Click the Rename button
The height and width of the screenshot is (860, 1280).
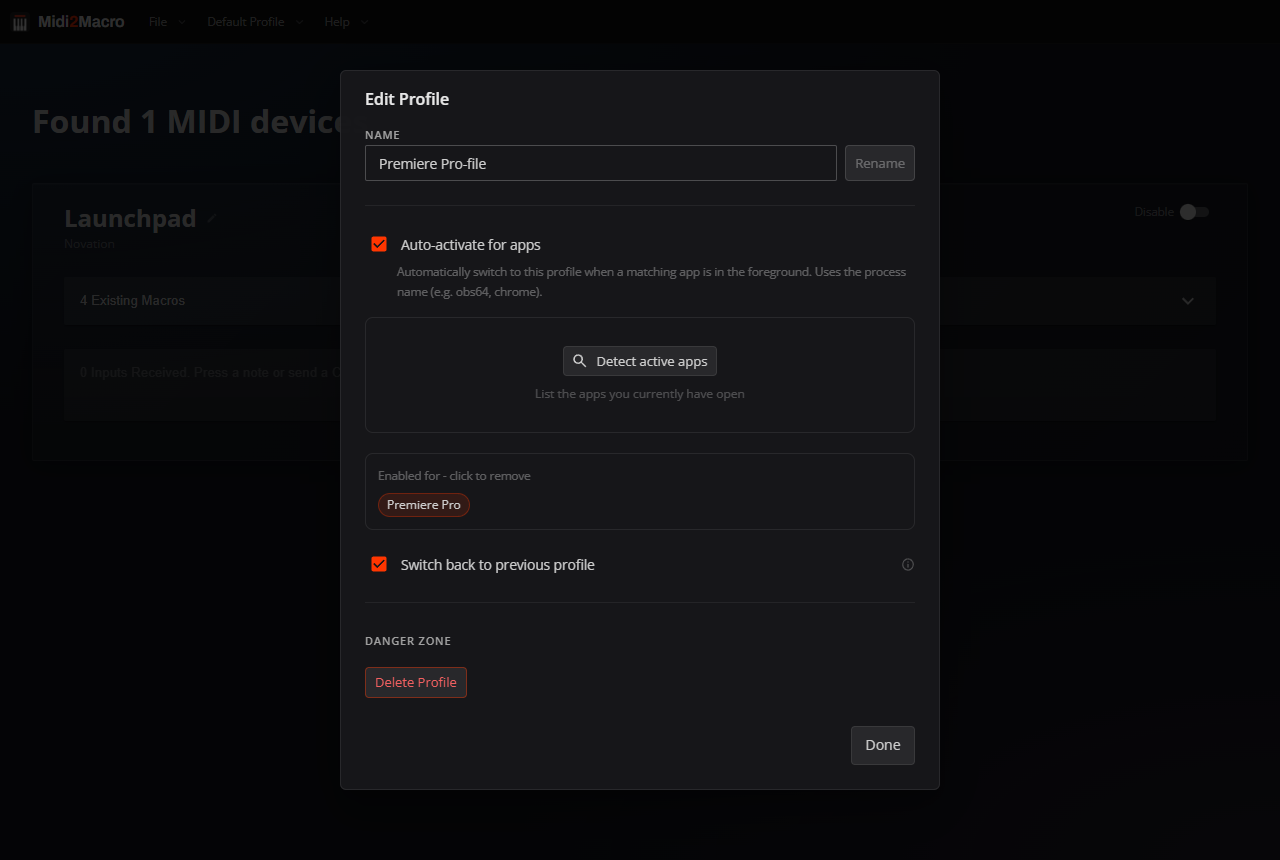pos(880,163)
